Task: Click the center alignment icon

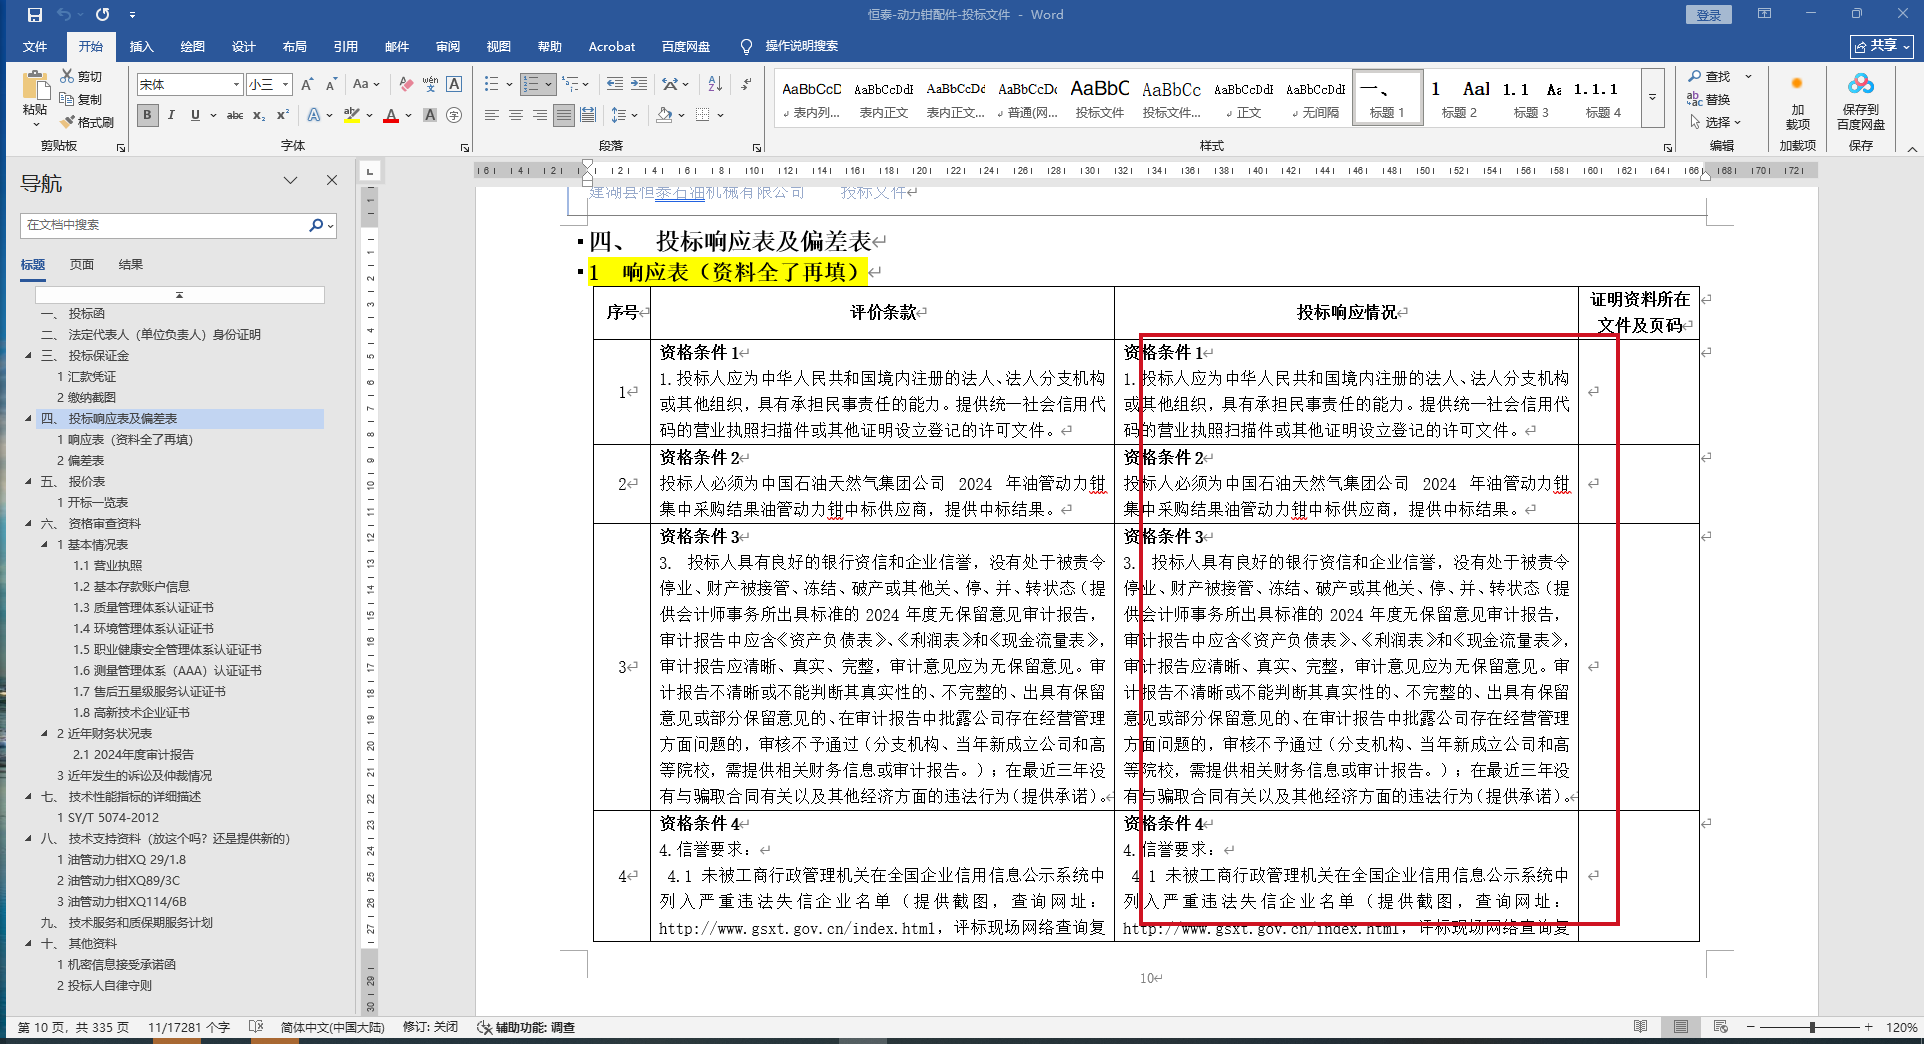Action: [516, 115]
